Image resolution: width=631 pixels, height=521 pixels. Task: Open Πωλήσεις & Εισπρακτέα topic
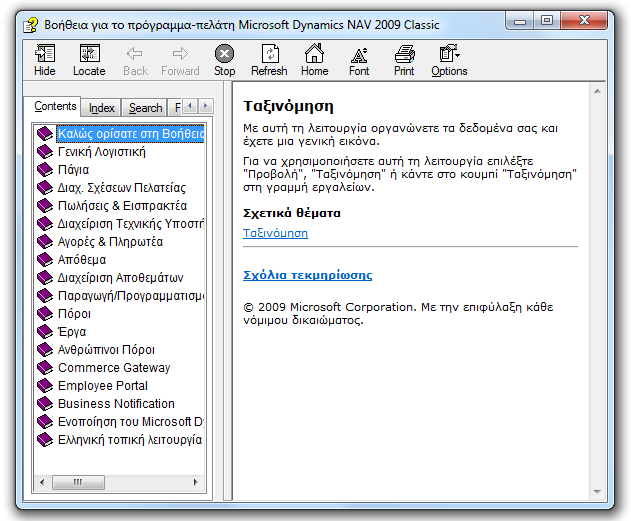click(122, 206)
